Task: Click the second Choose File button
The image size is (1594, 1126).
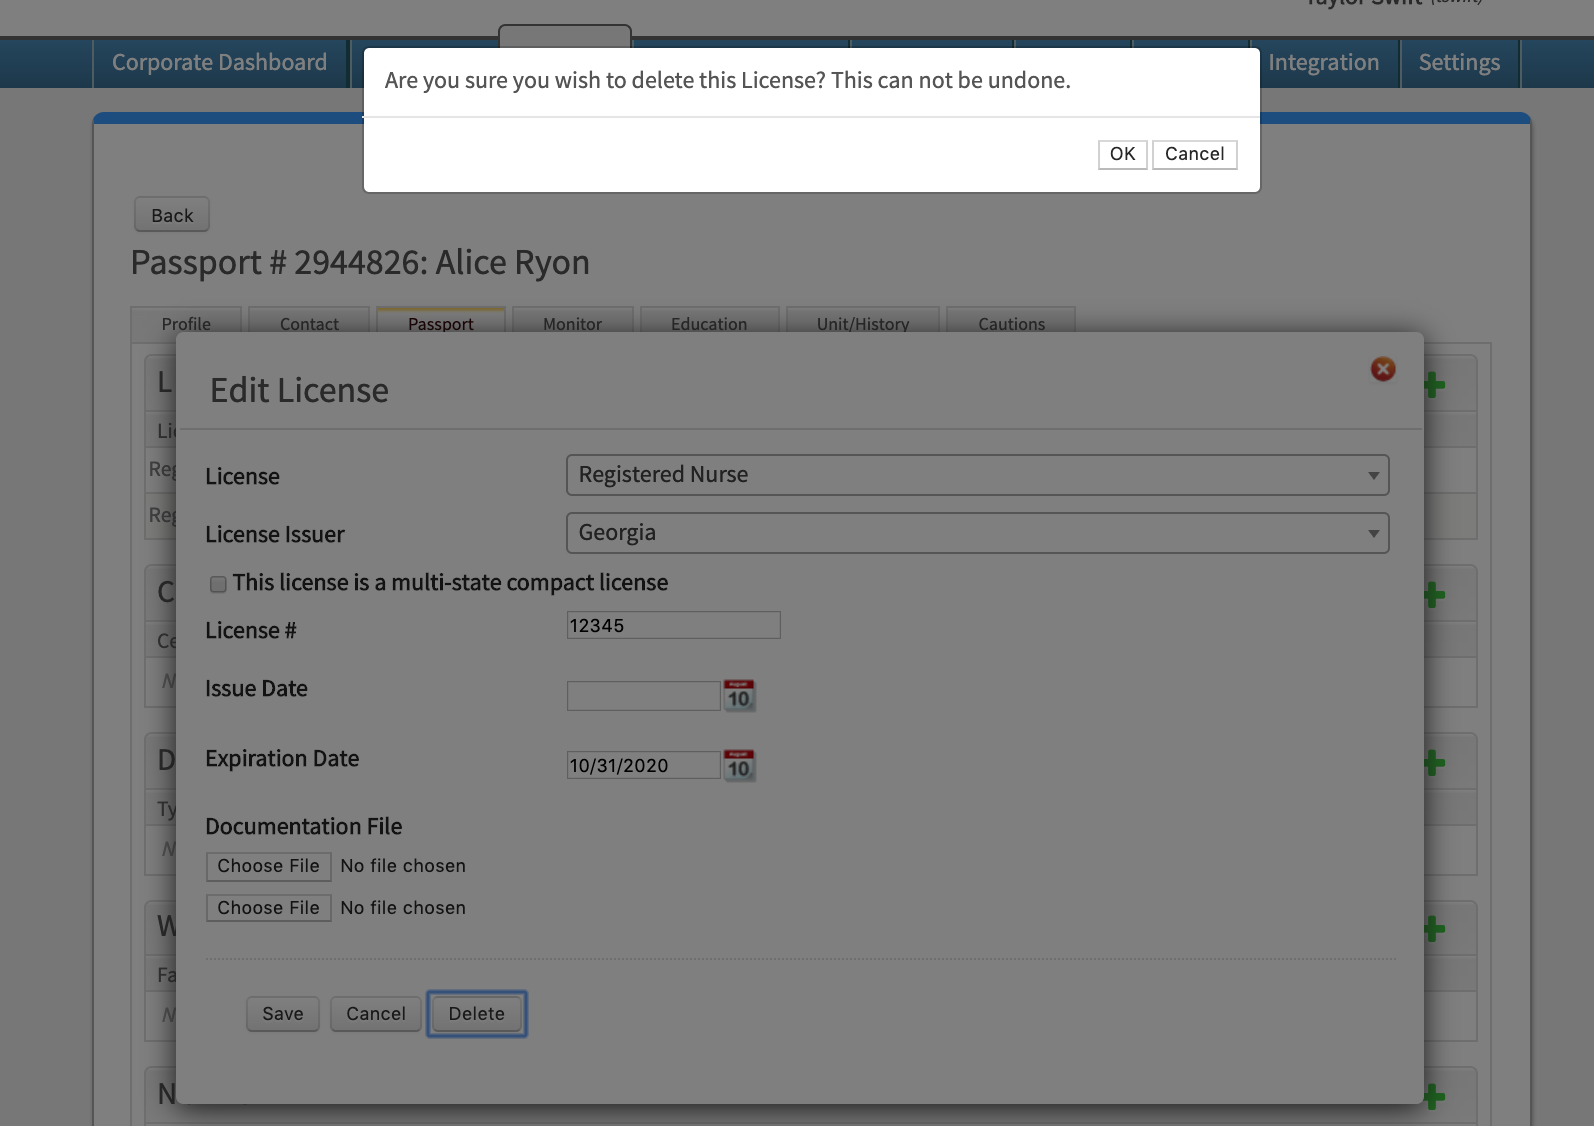Action: tap(268, 908)
